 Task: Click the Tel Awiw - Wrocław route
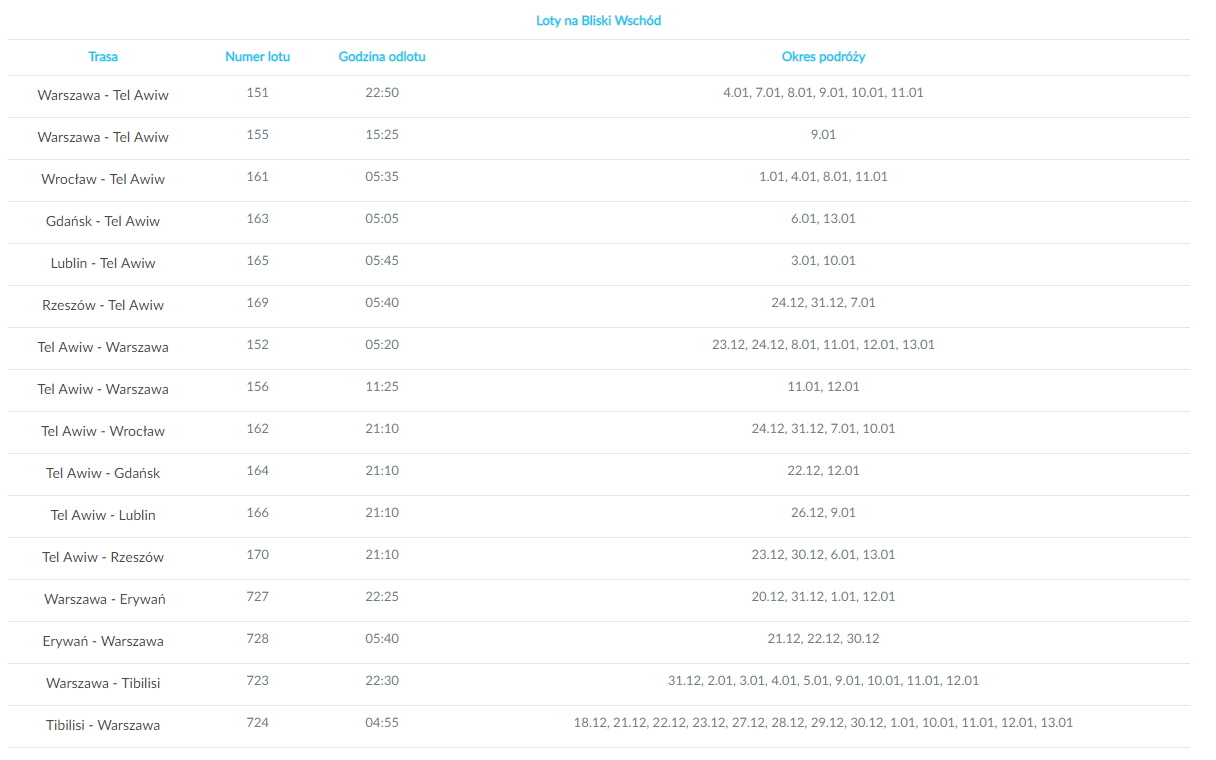103,432
